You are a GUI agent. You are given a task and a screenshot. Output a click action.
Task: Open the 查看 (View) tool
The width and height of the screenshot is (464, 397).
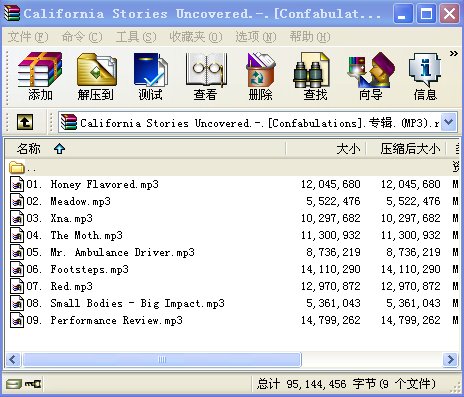[x=205, y=76]
